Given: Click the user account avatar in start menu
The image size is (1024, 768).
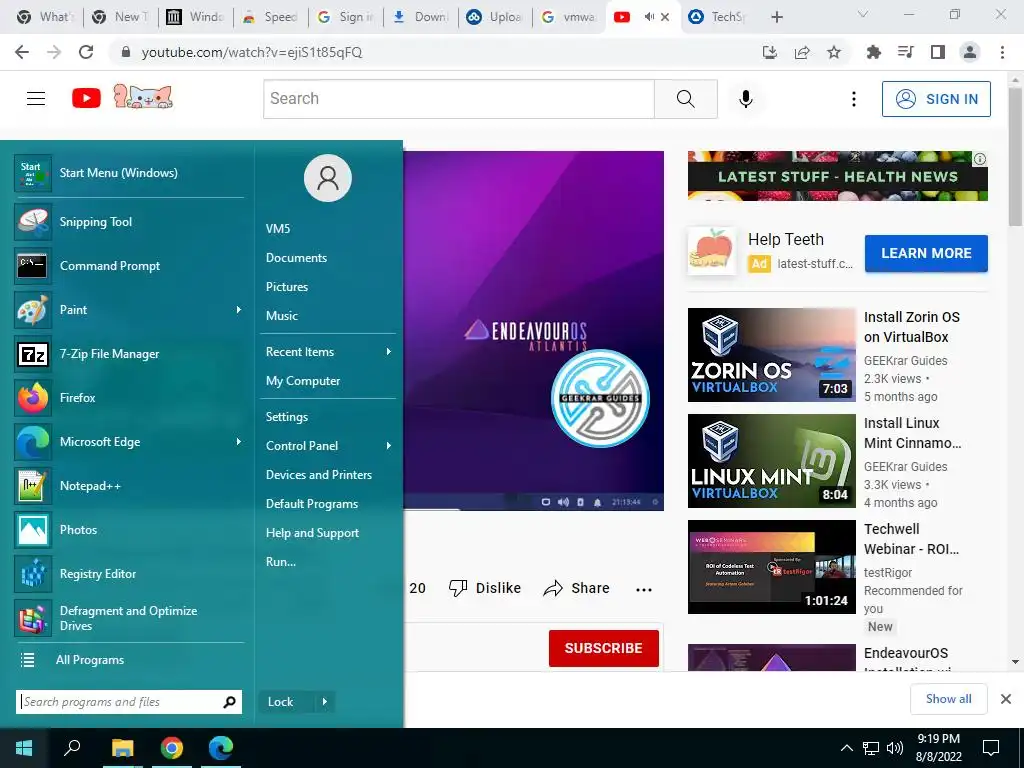Looking at the screenshot, I should pyautogui.click(x=328, y=178).
